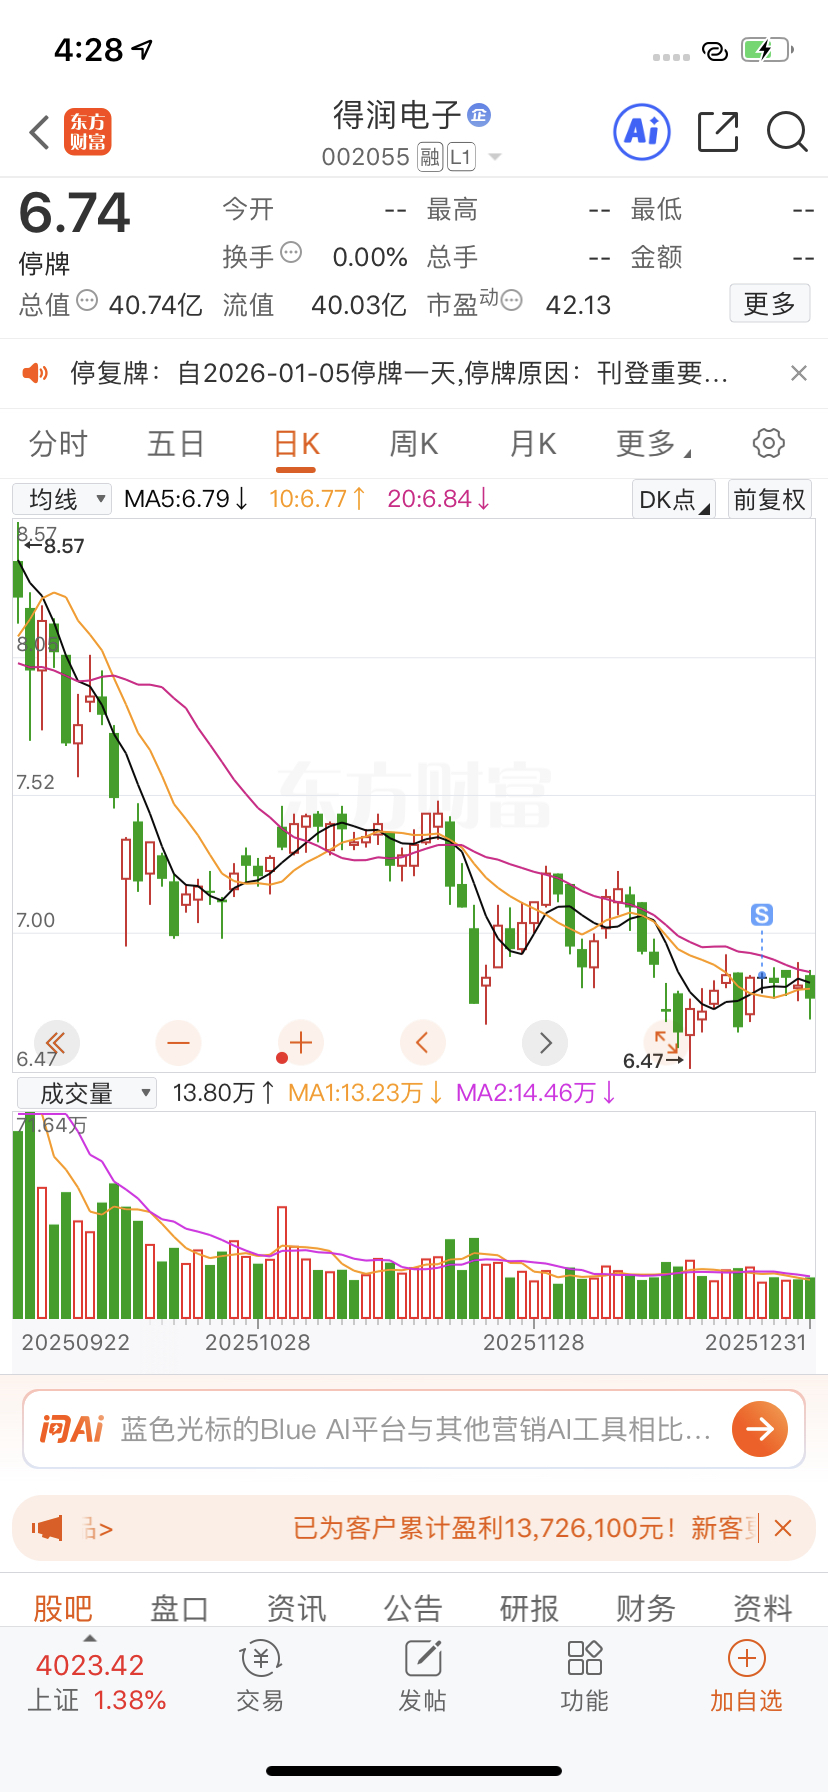
Task: Open the DK点 dropdown
Action: (674, 499)
